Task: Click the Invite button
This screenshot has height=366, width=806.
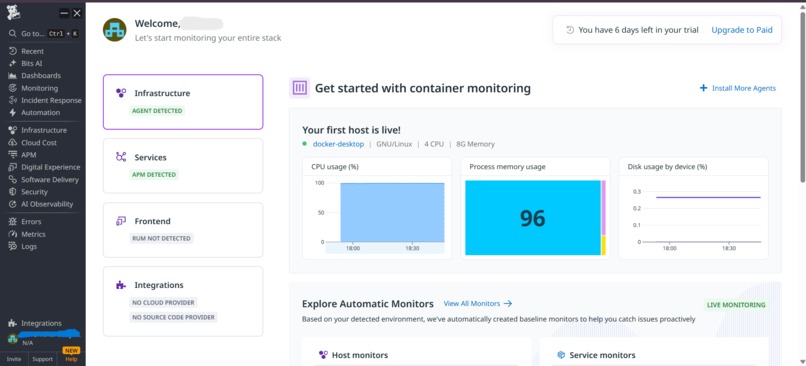Action: tap(14, 359)
